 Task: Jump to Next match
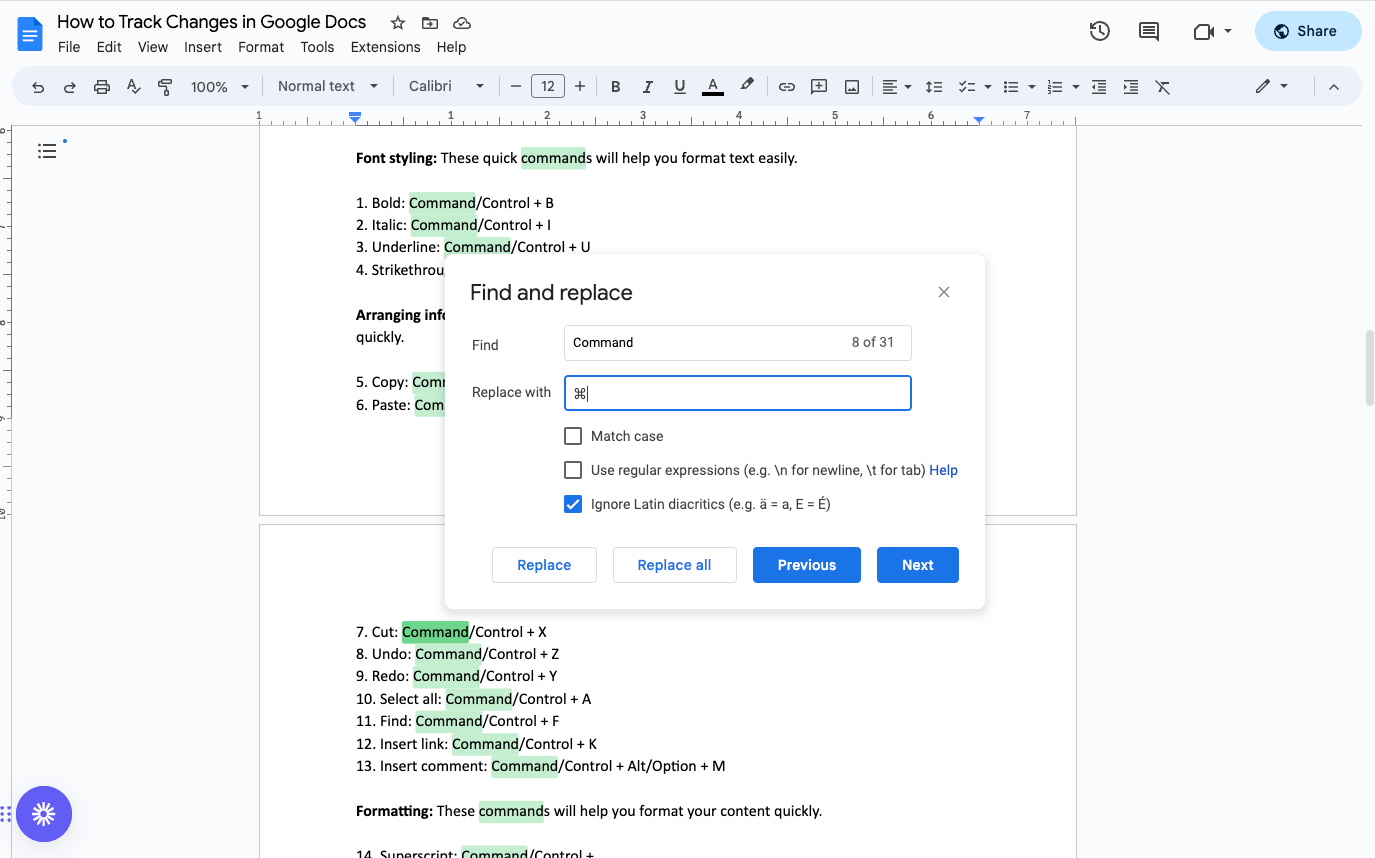[918, 565]
